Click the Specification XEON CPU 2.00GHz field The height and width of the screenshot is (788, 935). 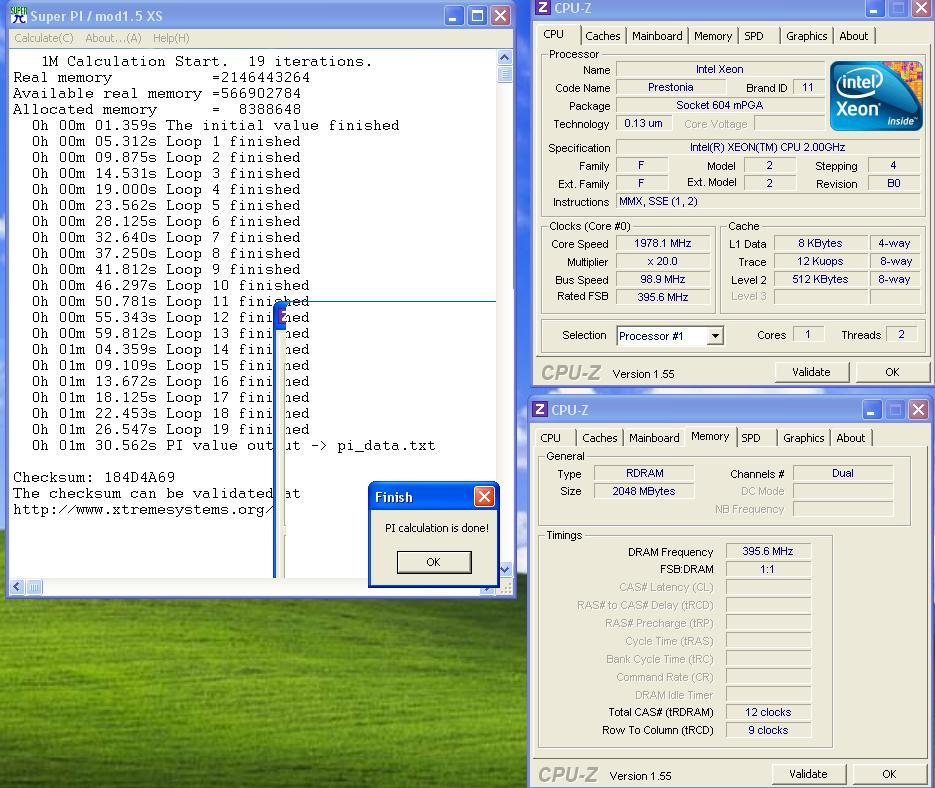click(x=768, y=147)
